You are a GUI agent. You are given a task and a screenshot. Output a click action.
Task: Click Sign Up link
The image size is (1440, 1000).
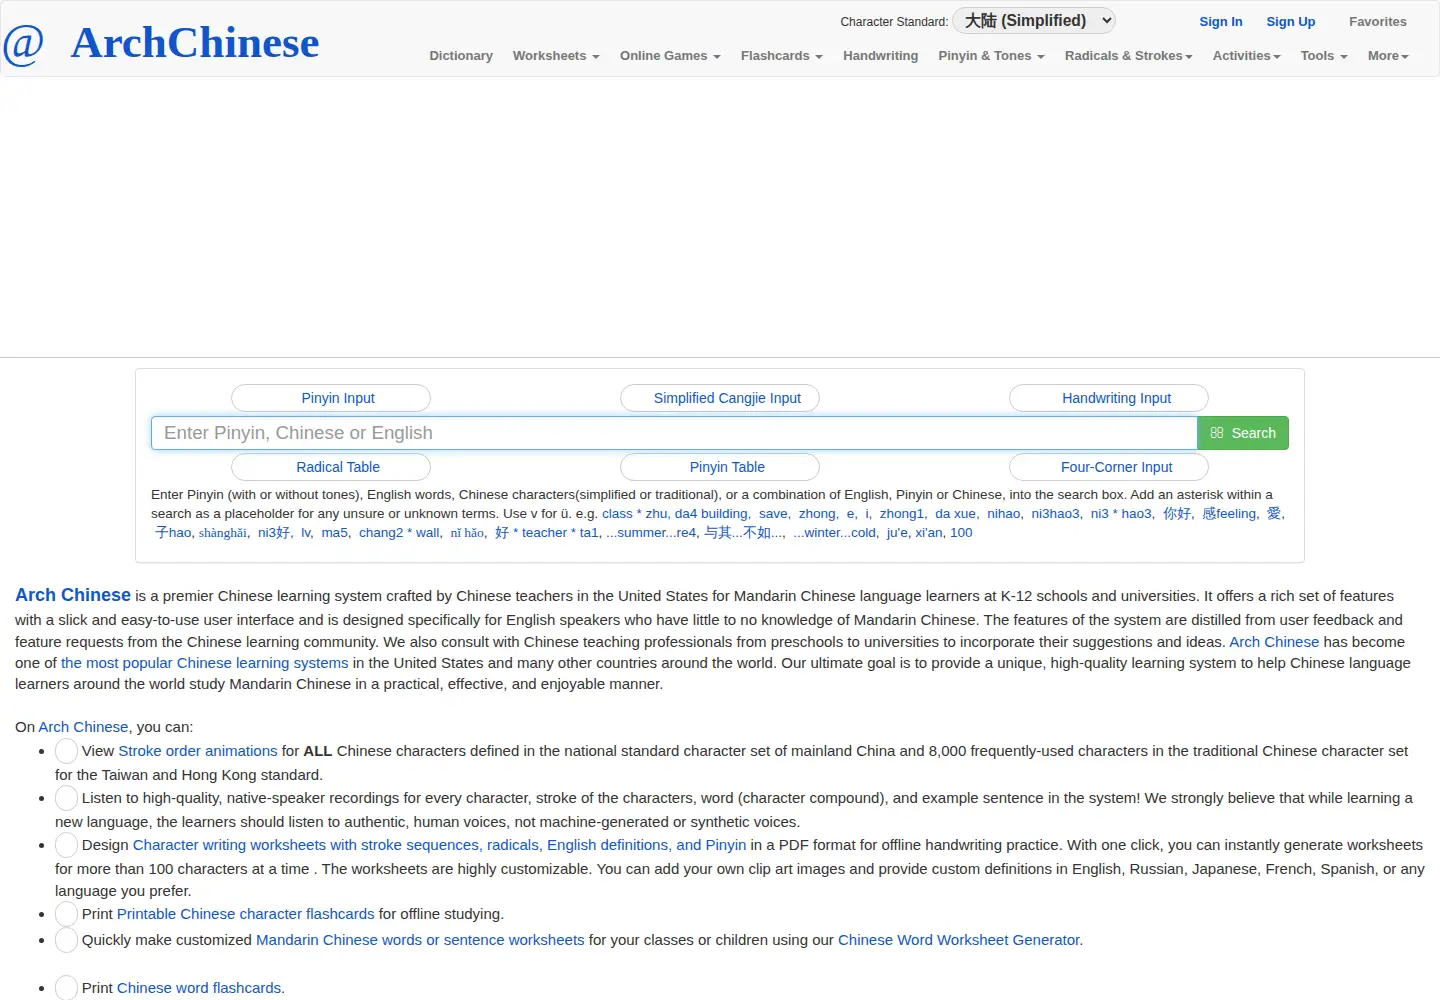coord(1291,22)
